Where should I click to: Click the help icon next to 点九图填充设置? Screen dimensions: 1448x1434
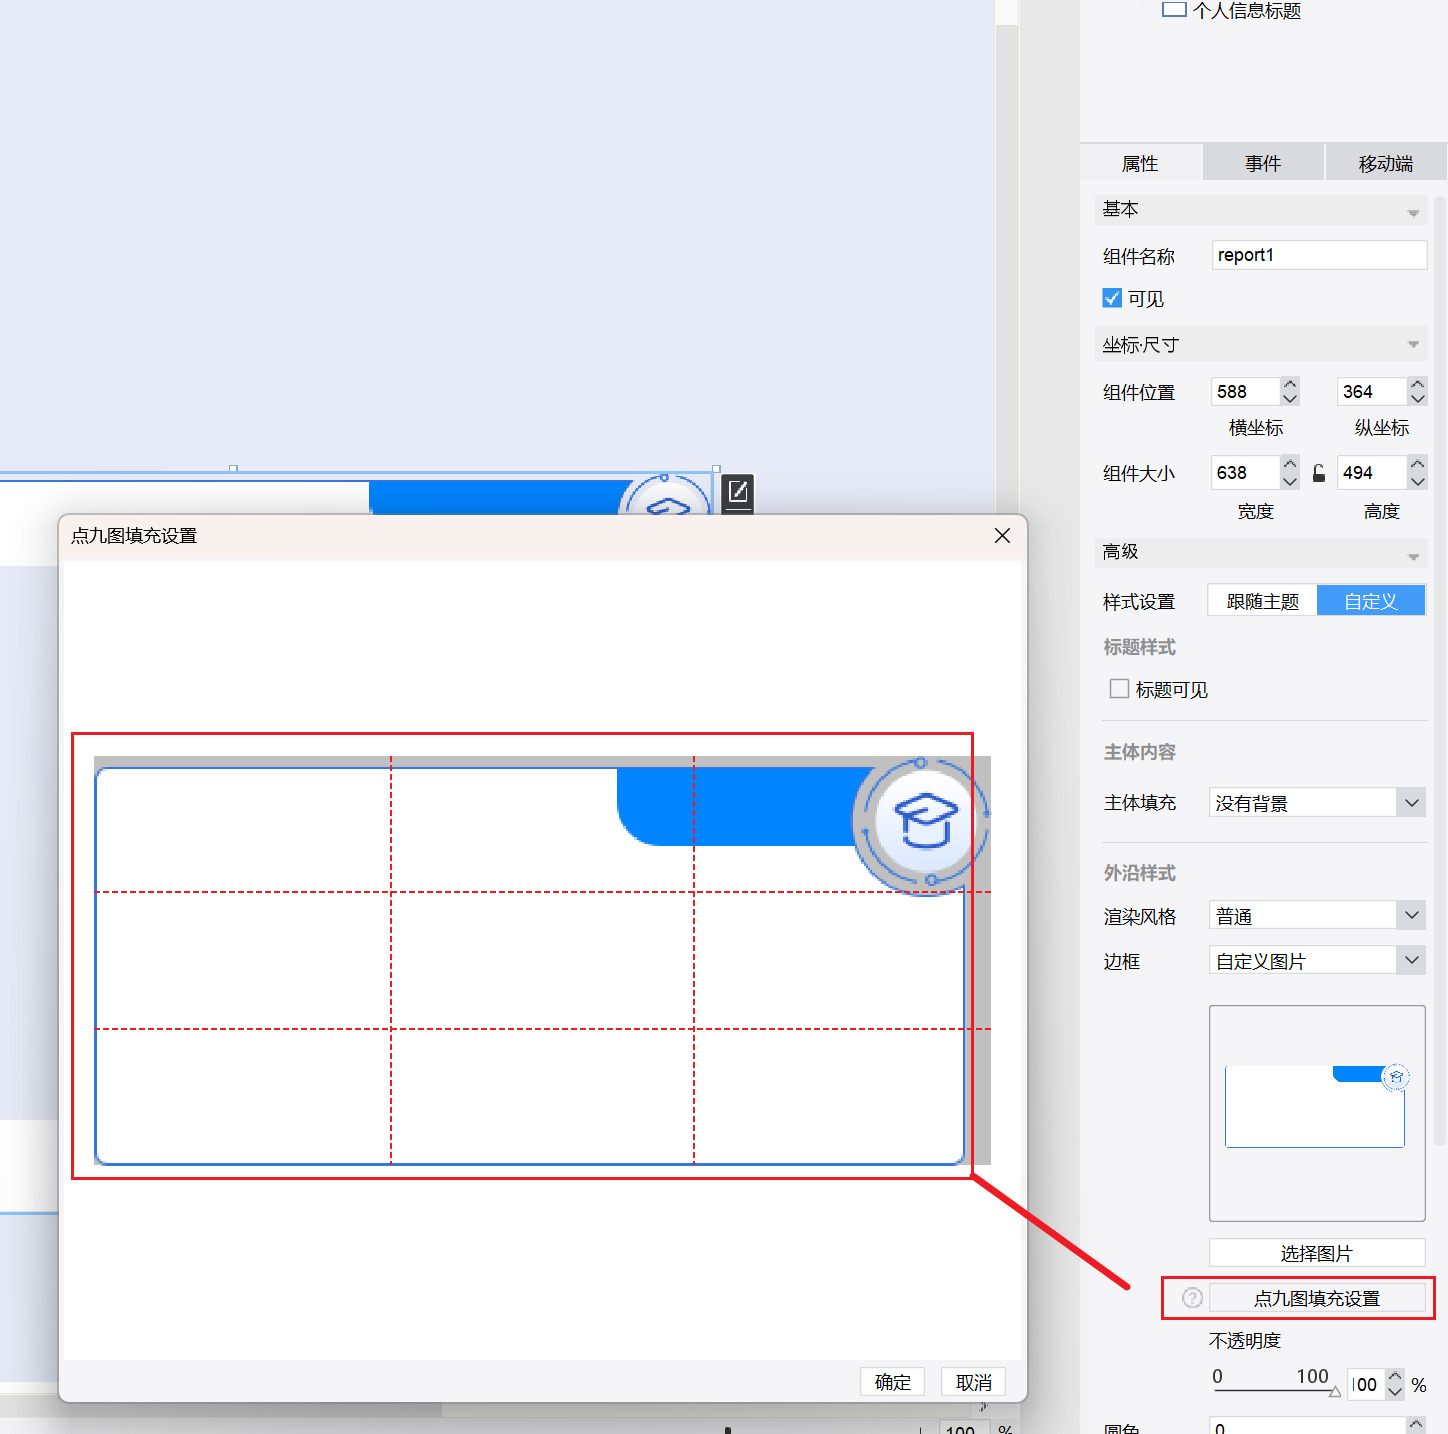click(x=1192, y=1297)
